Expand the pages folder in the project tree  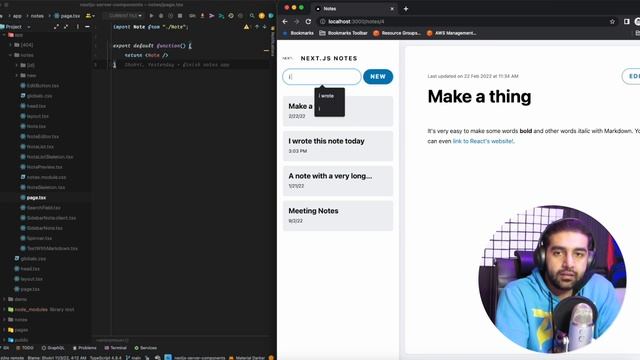click(4, 330)
